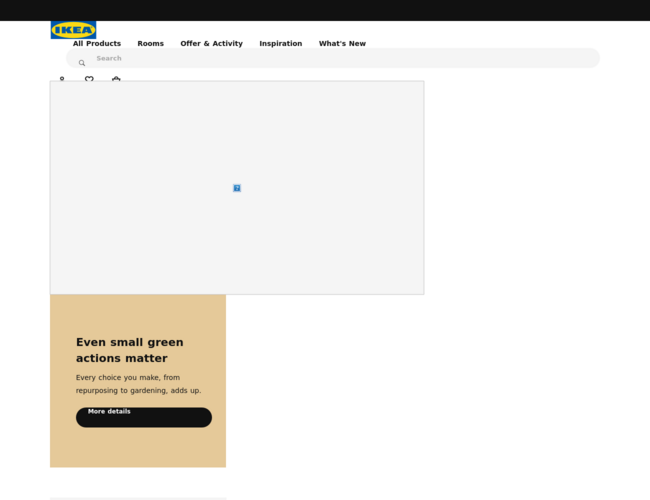Click the search magnifier icon
Image resolution: width=650 pixels, height=500 pixels.
[82, 63]
